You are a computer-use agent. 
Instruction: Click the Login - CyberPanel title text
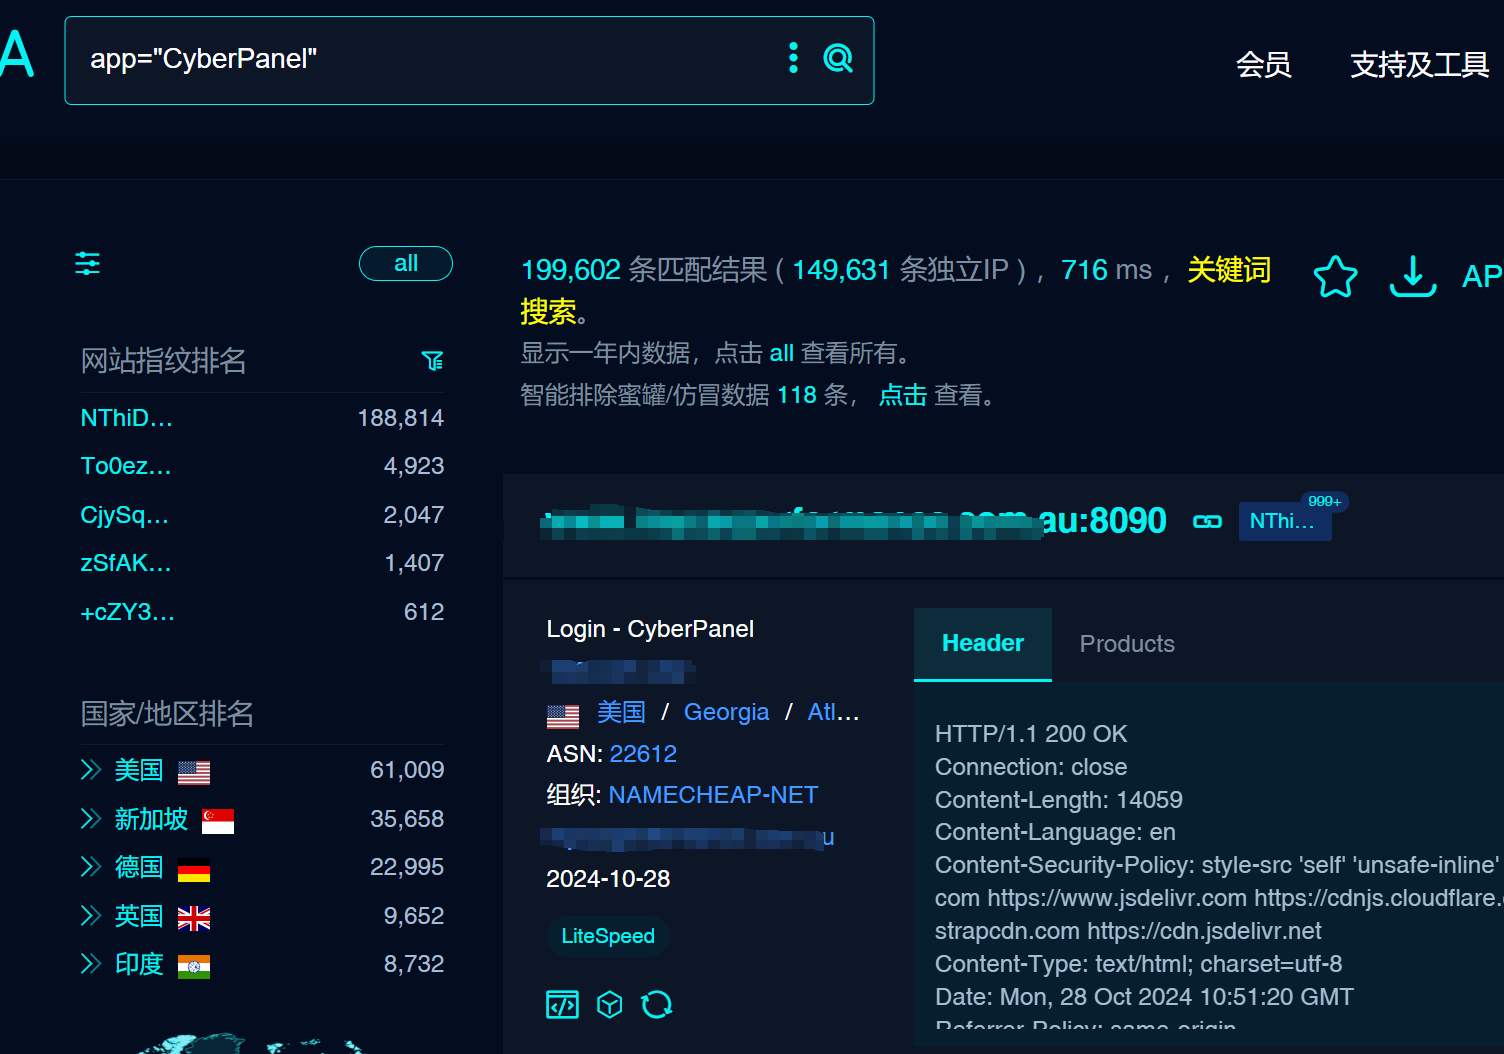pyautogui.click(x=650, y=629)
